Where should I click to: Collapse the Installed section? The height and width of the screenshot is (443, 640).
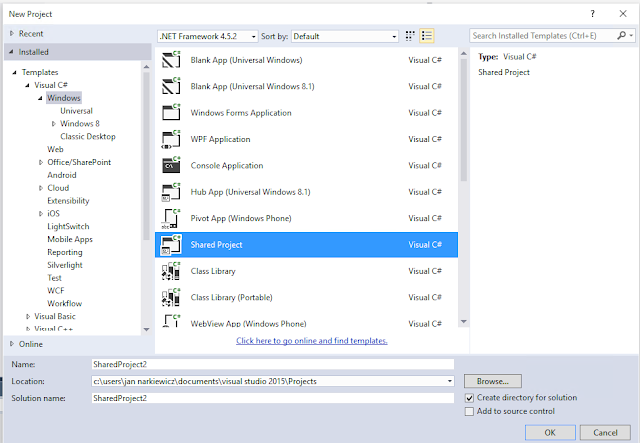point(11,52)
